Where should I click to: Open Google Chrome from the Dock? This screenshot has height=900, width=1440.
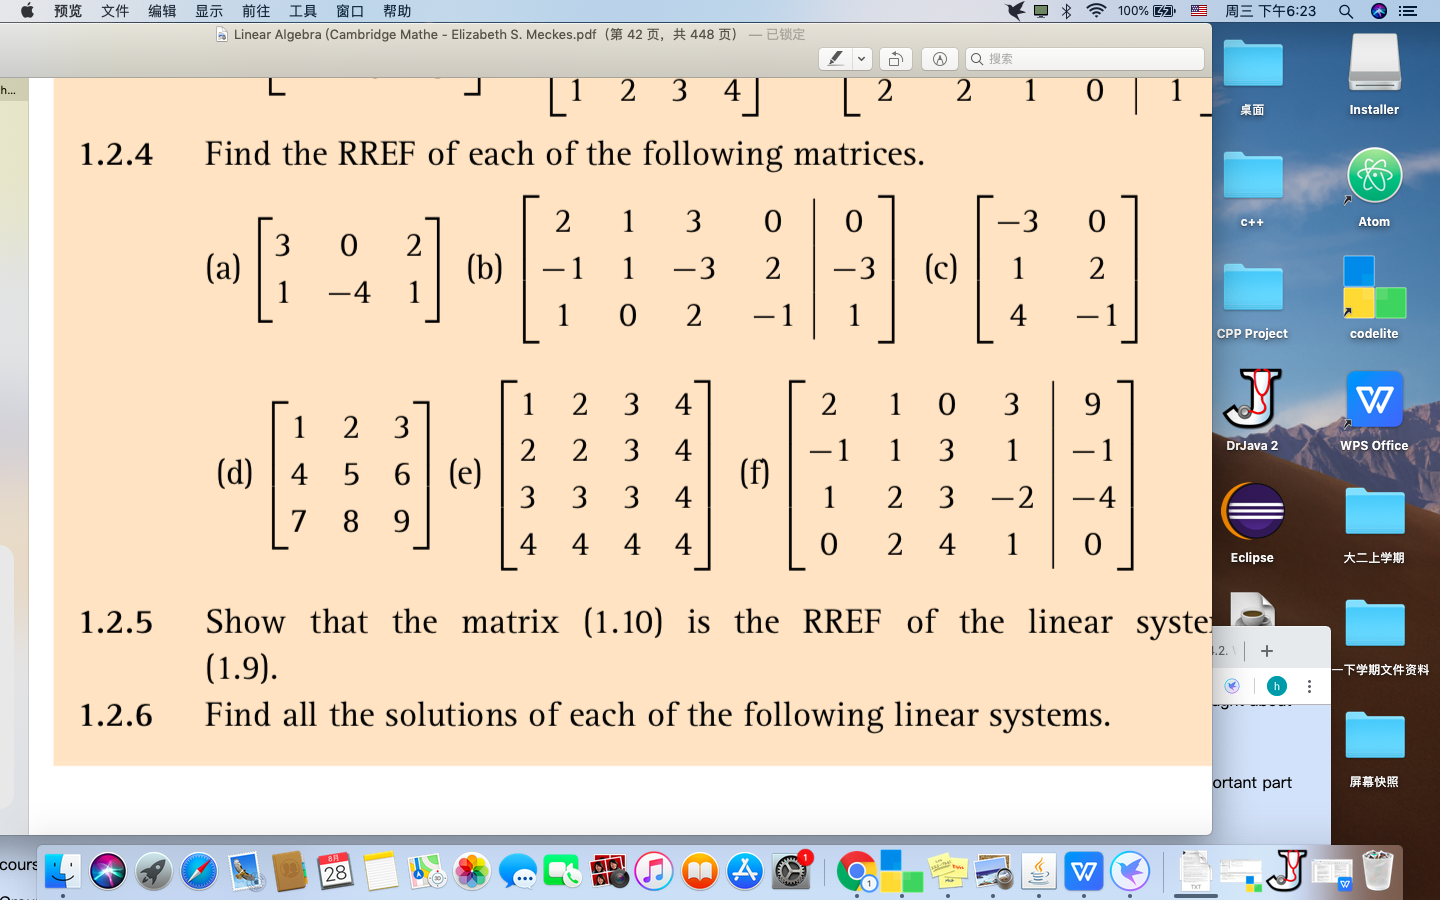click(856, 871)
